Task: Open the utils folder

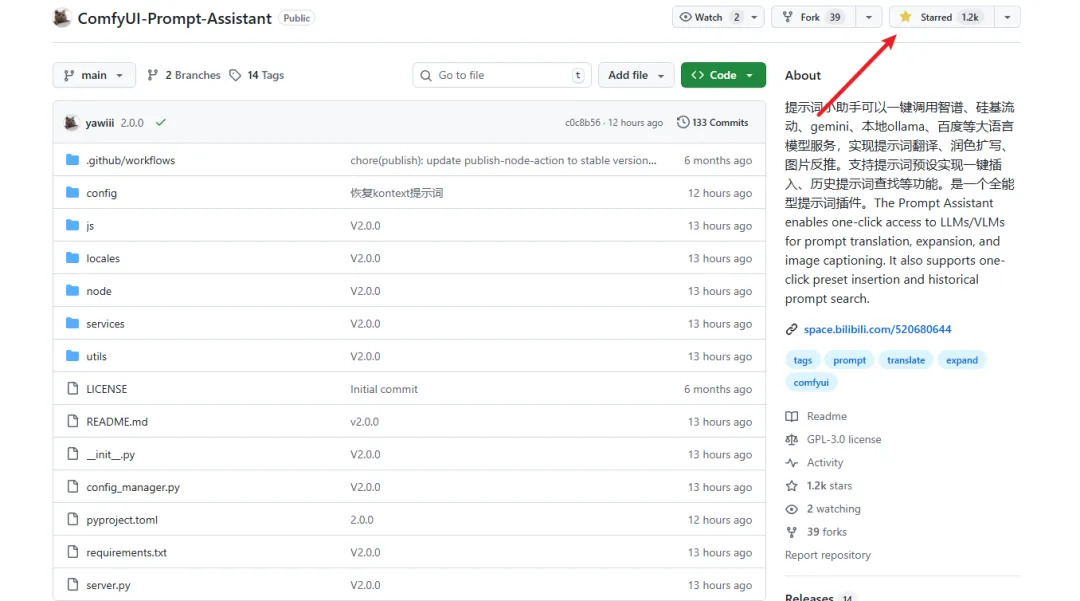Action: 96,357
